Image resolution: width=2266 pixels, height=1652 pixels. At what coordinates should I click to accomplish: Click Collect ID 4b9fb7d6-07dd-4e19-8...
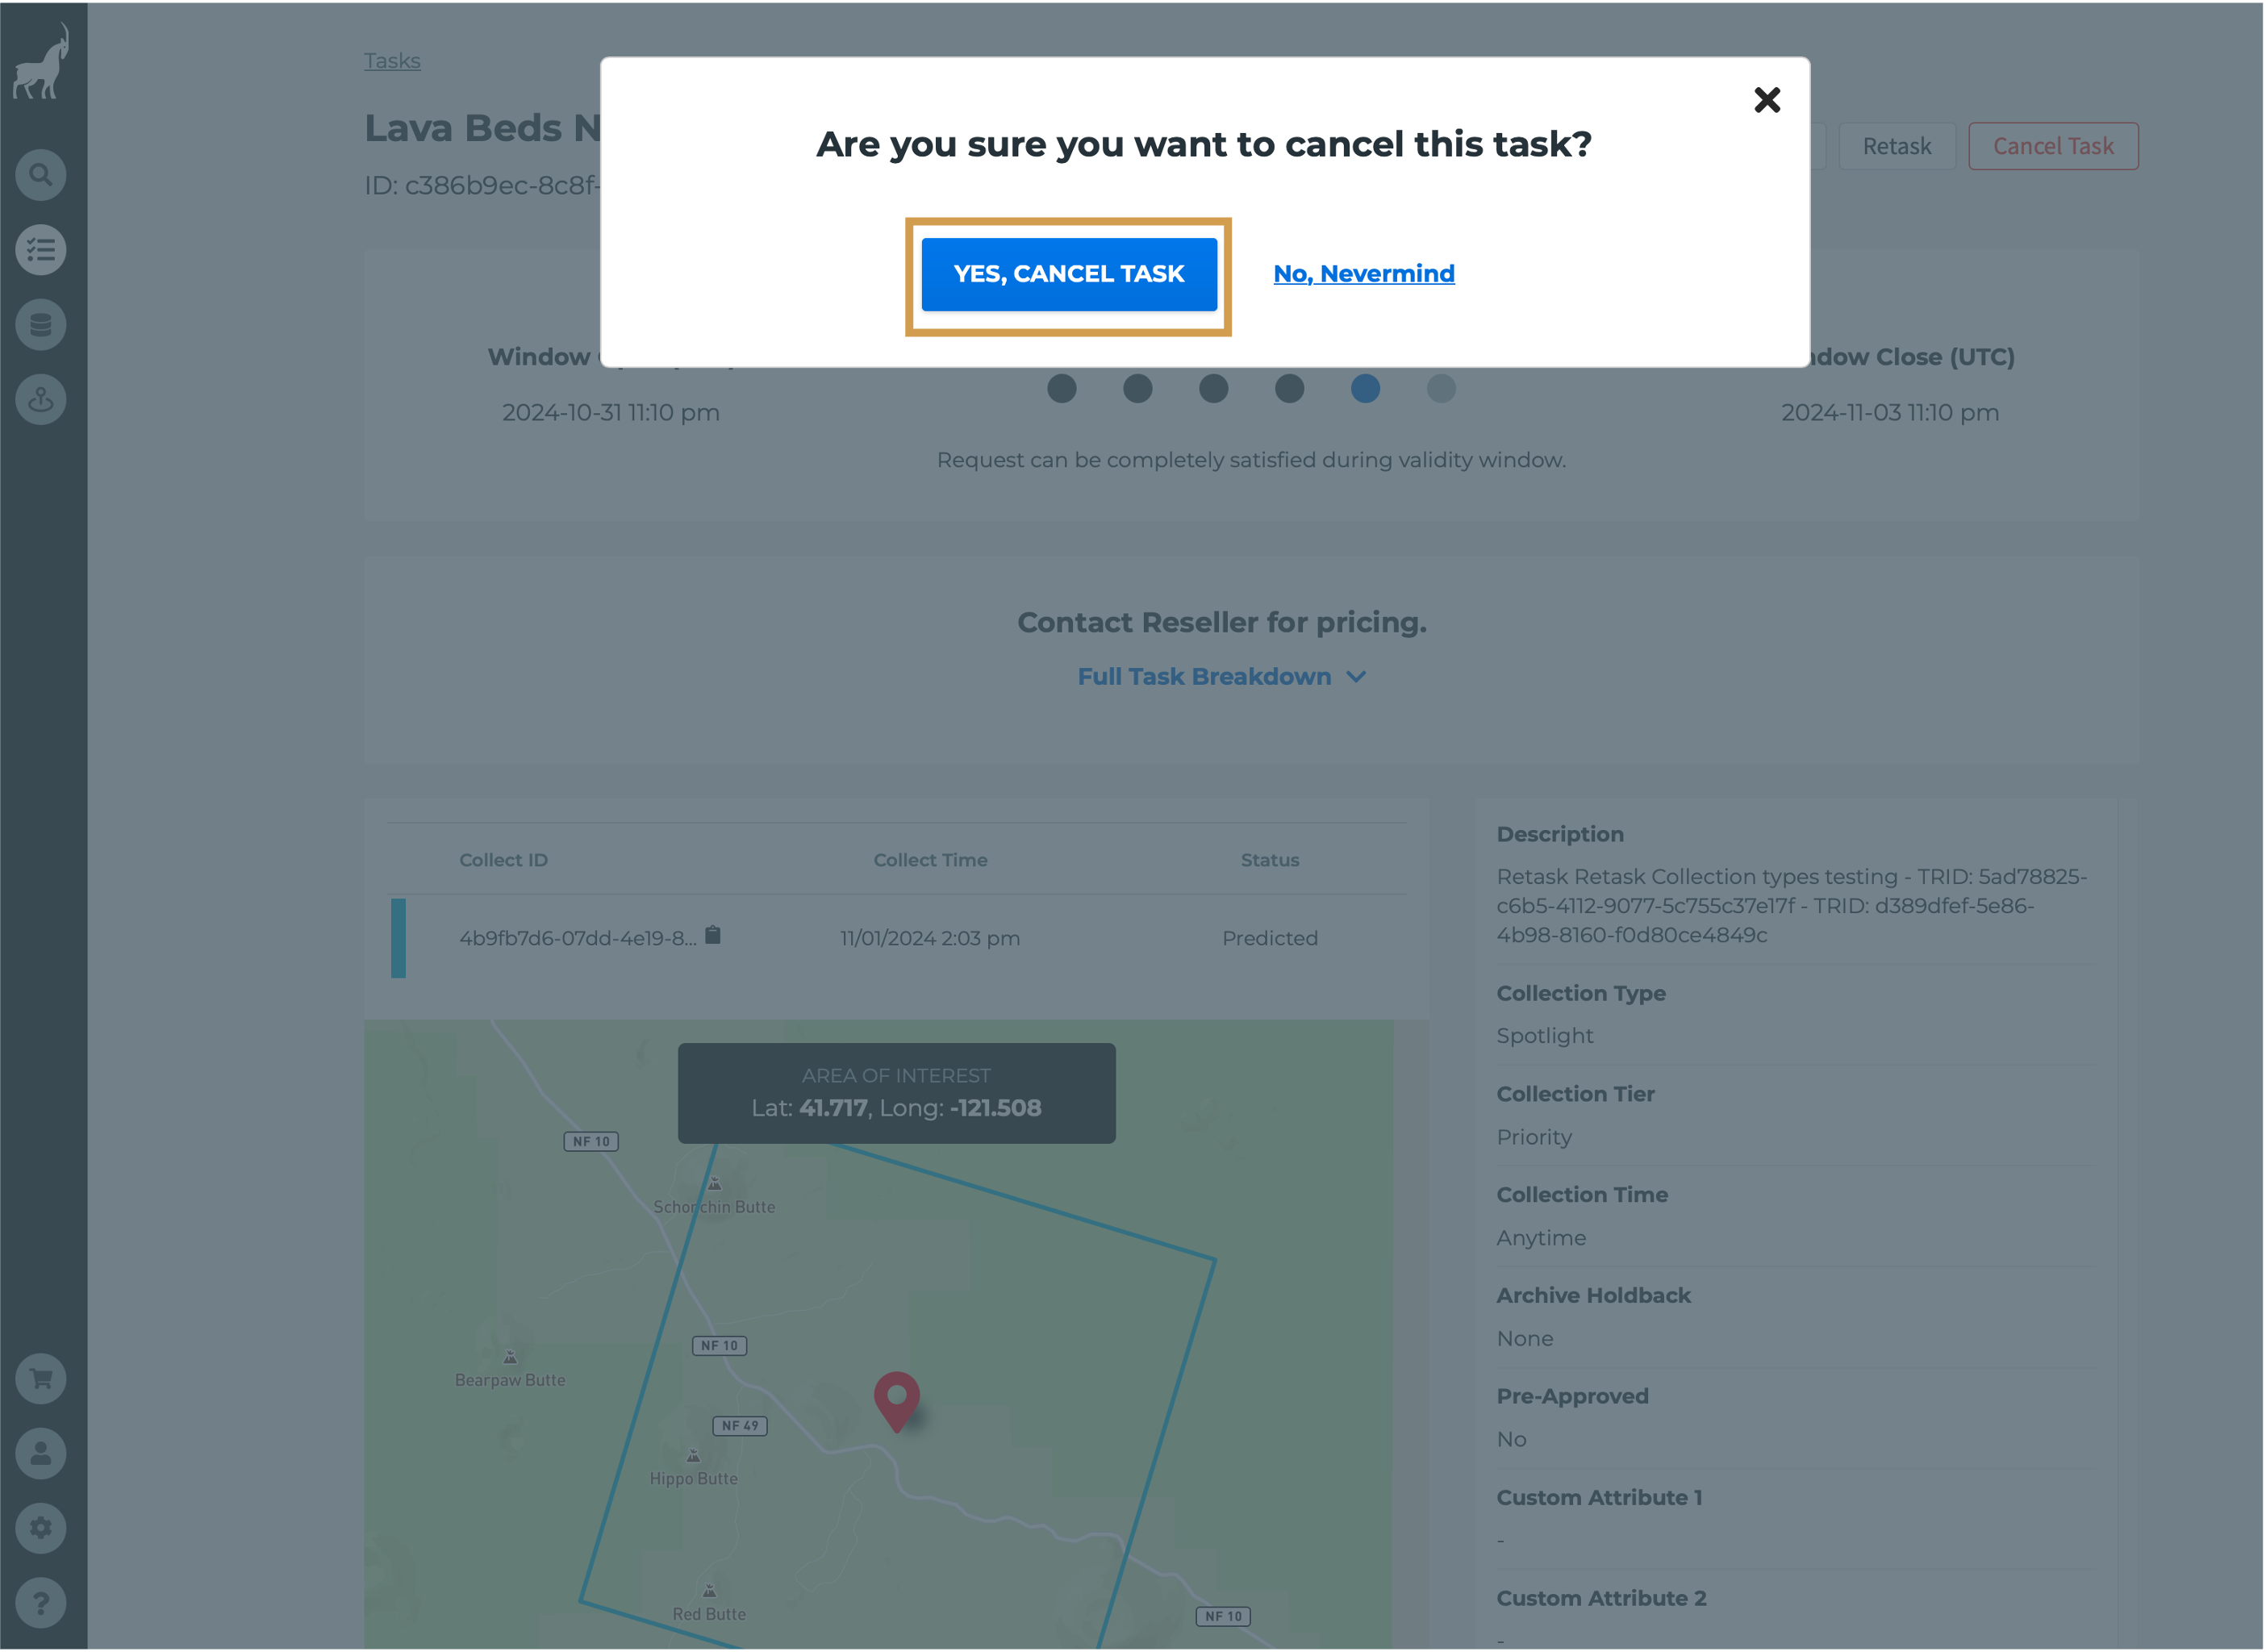[578, 939]
